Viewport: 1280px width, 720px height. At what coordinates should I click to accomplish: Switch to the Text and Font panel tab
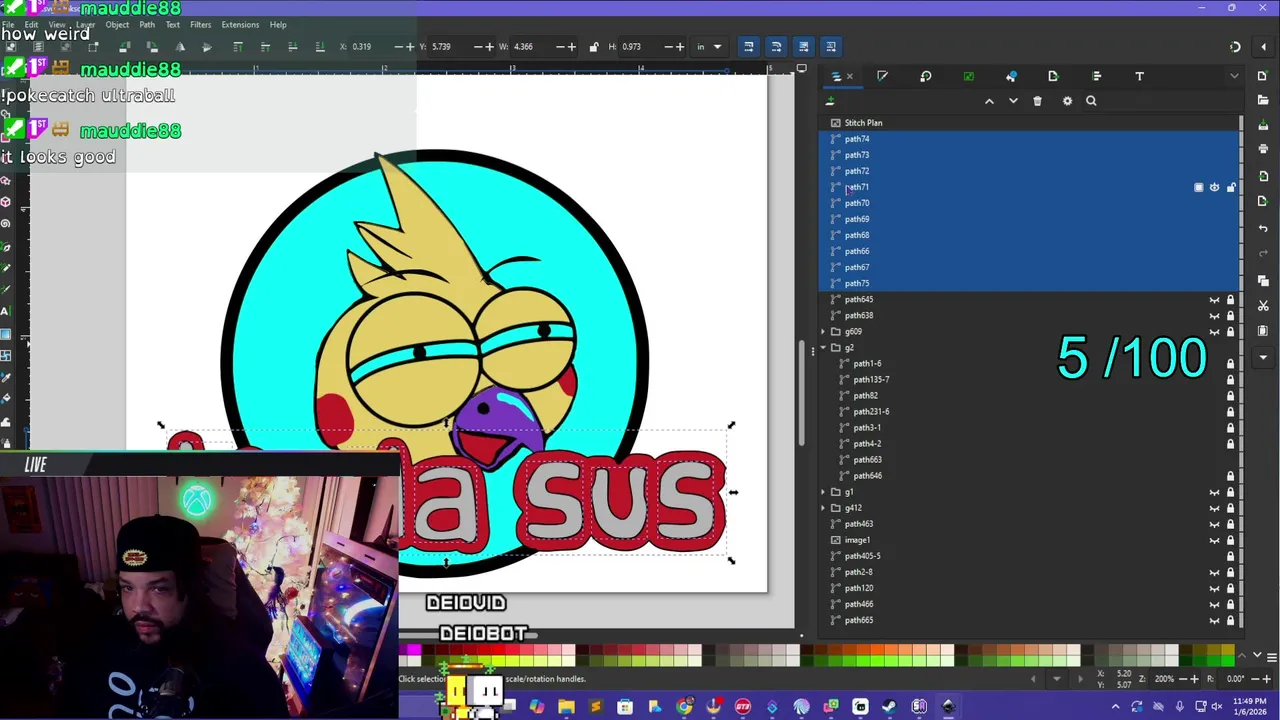(x=1139, y=76)
